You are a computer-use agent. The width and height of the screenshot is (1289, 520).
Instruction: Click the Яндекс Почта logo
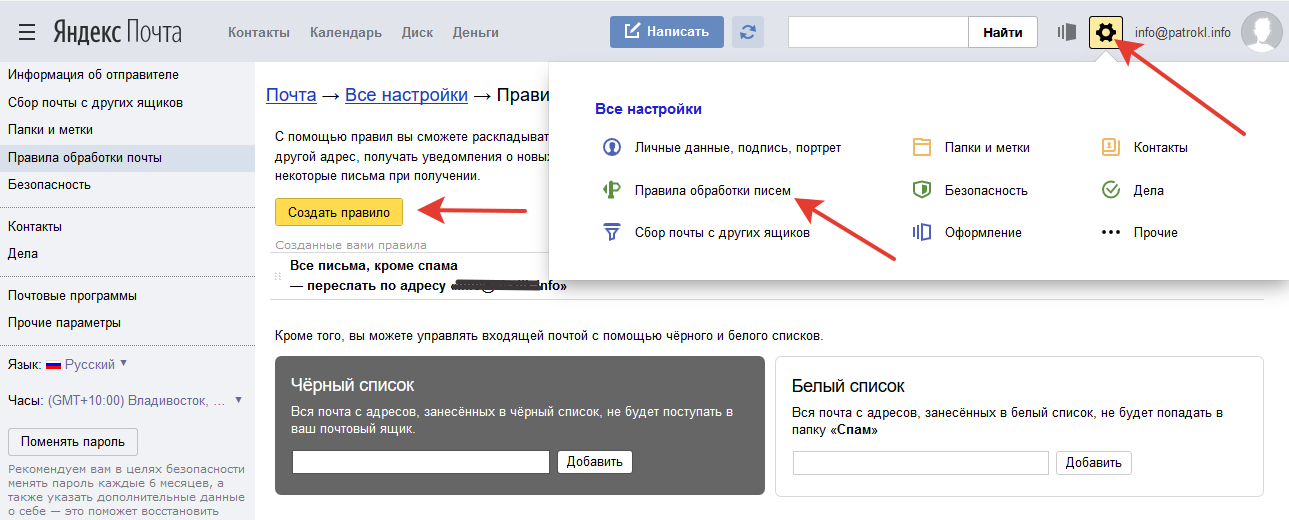click(117, 32)
